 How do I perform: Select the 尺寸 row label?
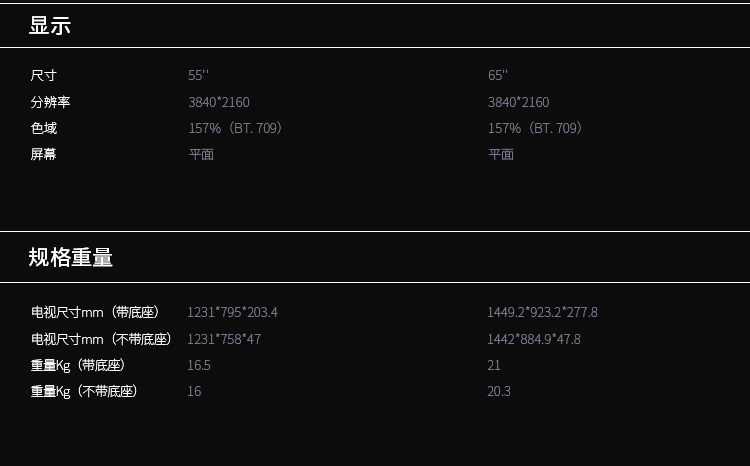coord(44,76)
